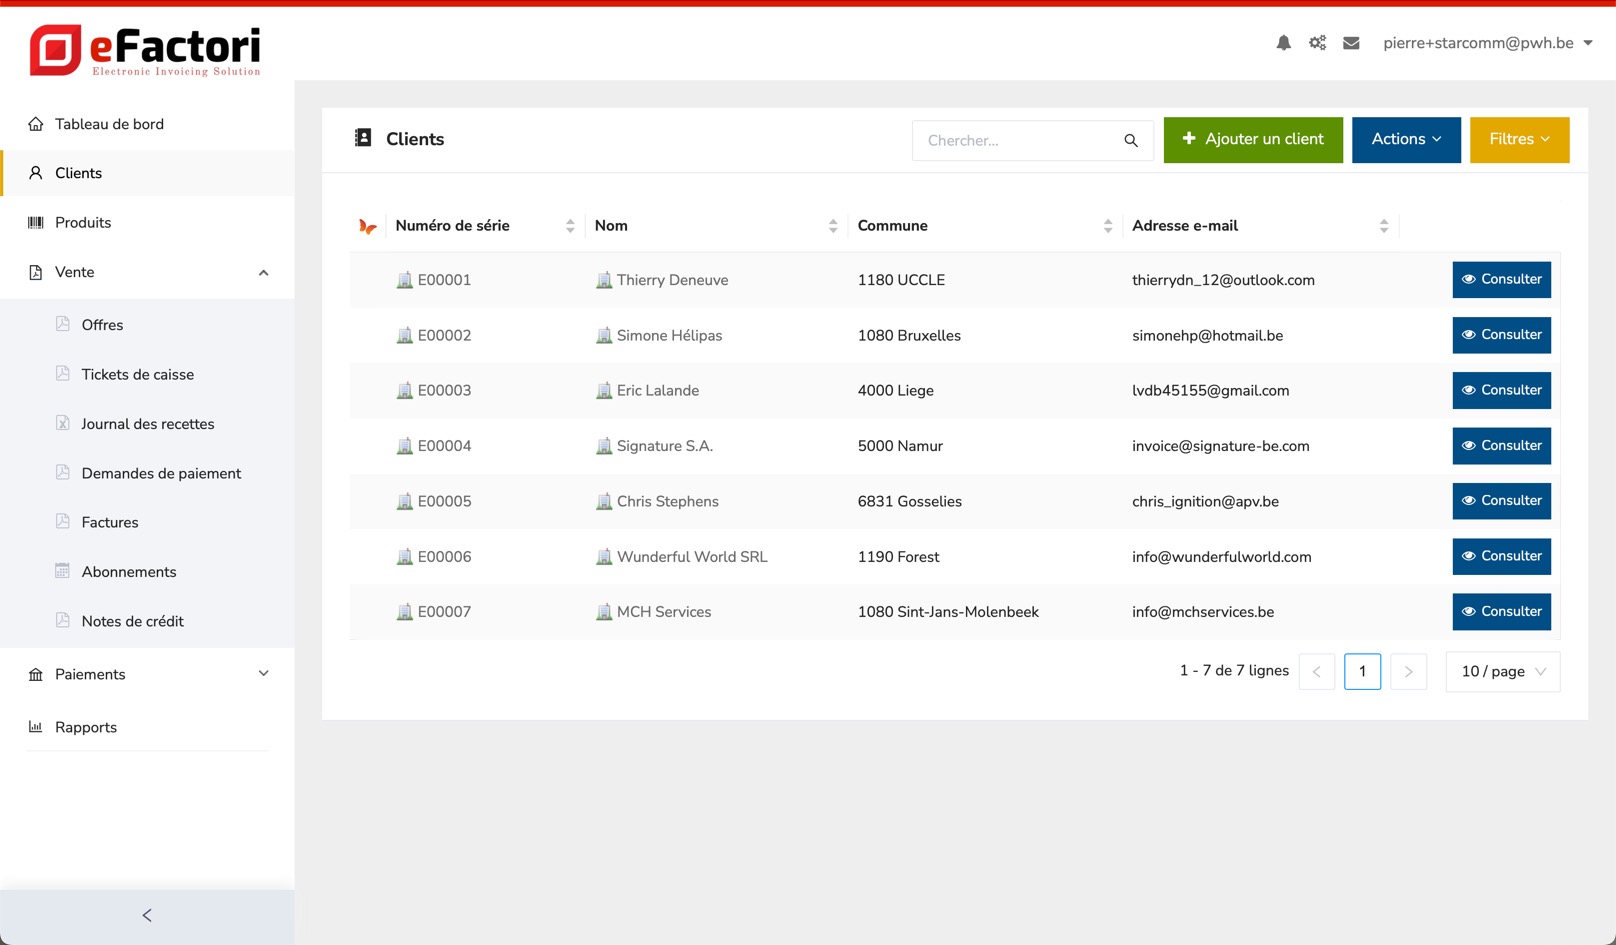The width and height of the screenshot is (1616, 945).
Task: Change the 10 / page selector
Action: [x=1502, y=672]
